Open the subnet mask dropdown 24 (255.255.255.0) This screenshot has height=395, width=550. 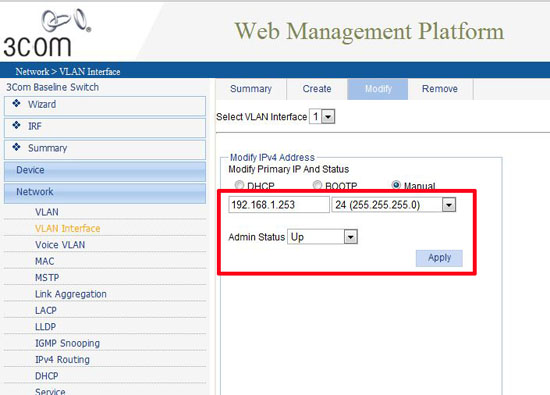click(394, 205)
